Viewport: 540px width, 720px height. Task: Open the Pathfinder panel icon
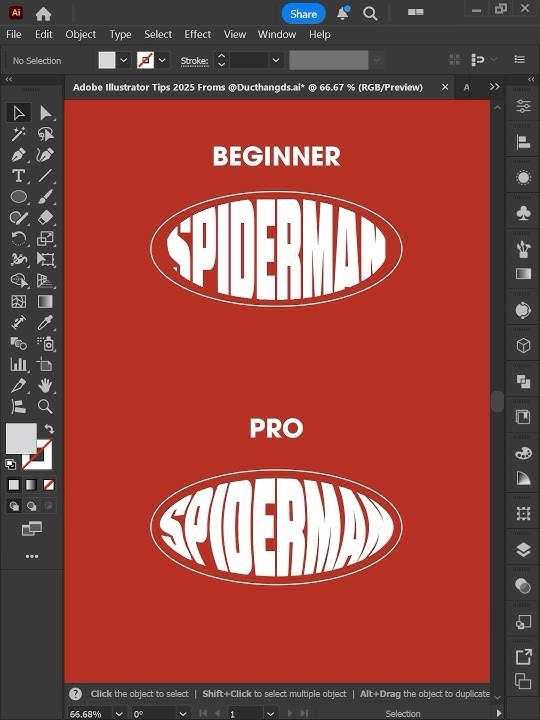[523, 381]
